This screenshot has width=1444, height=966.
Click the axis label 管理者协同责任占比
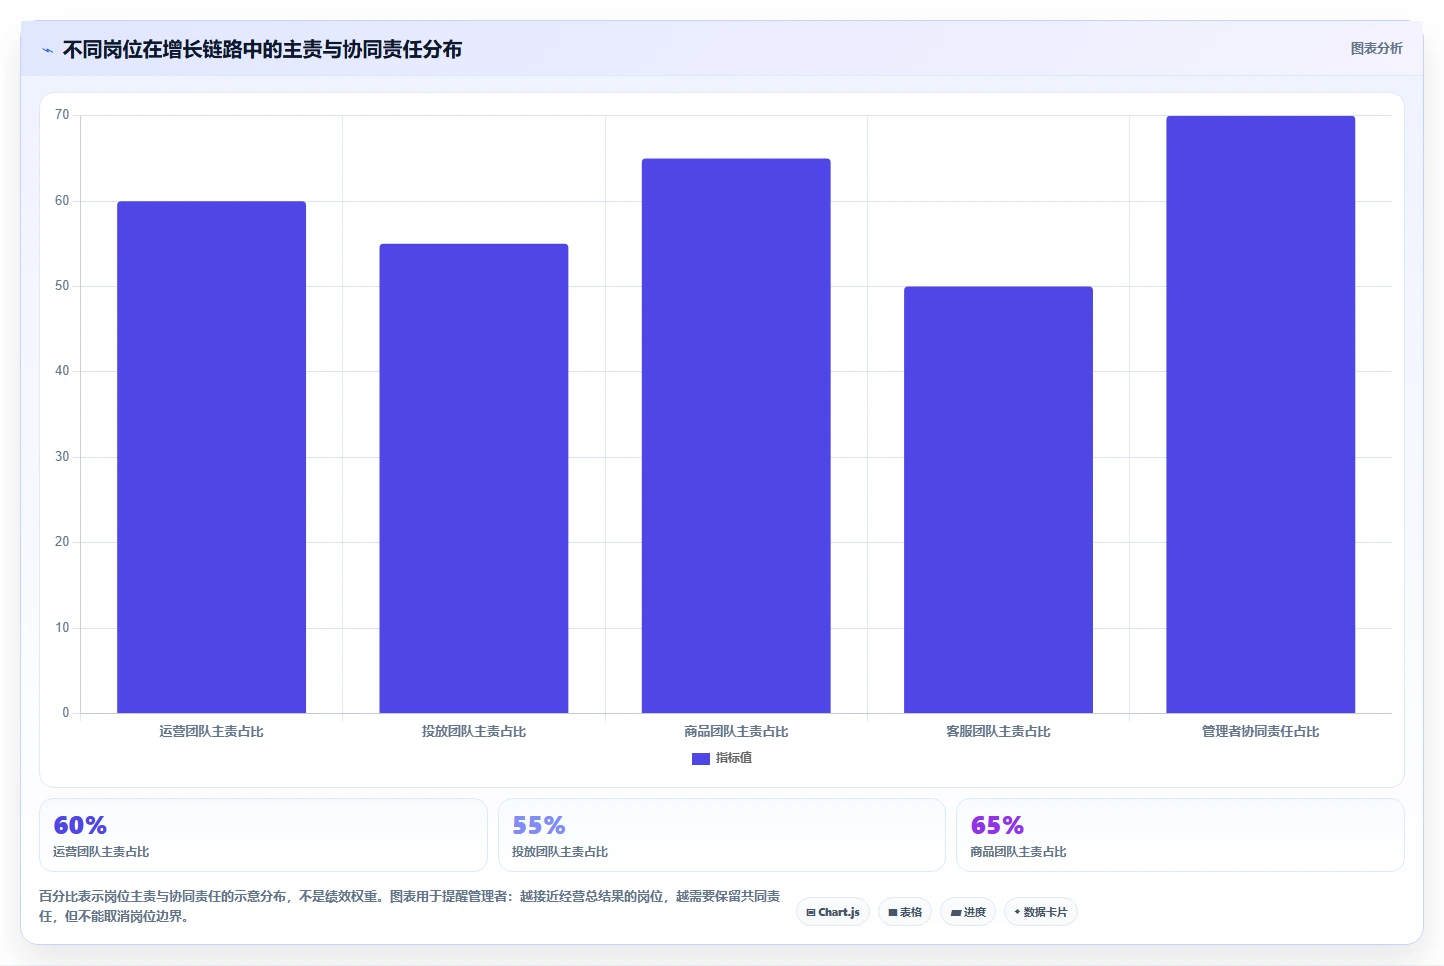(1260, 732)
